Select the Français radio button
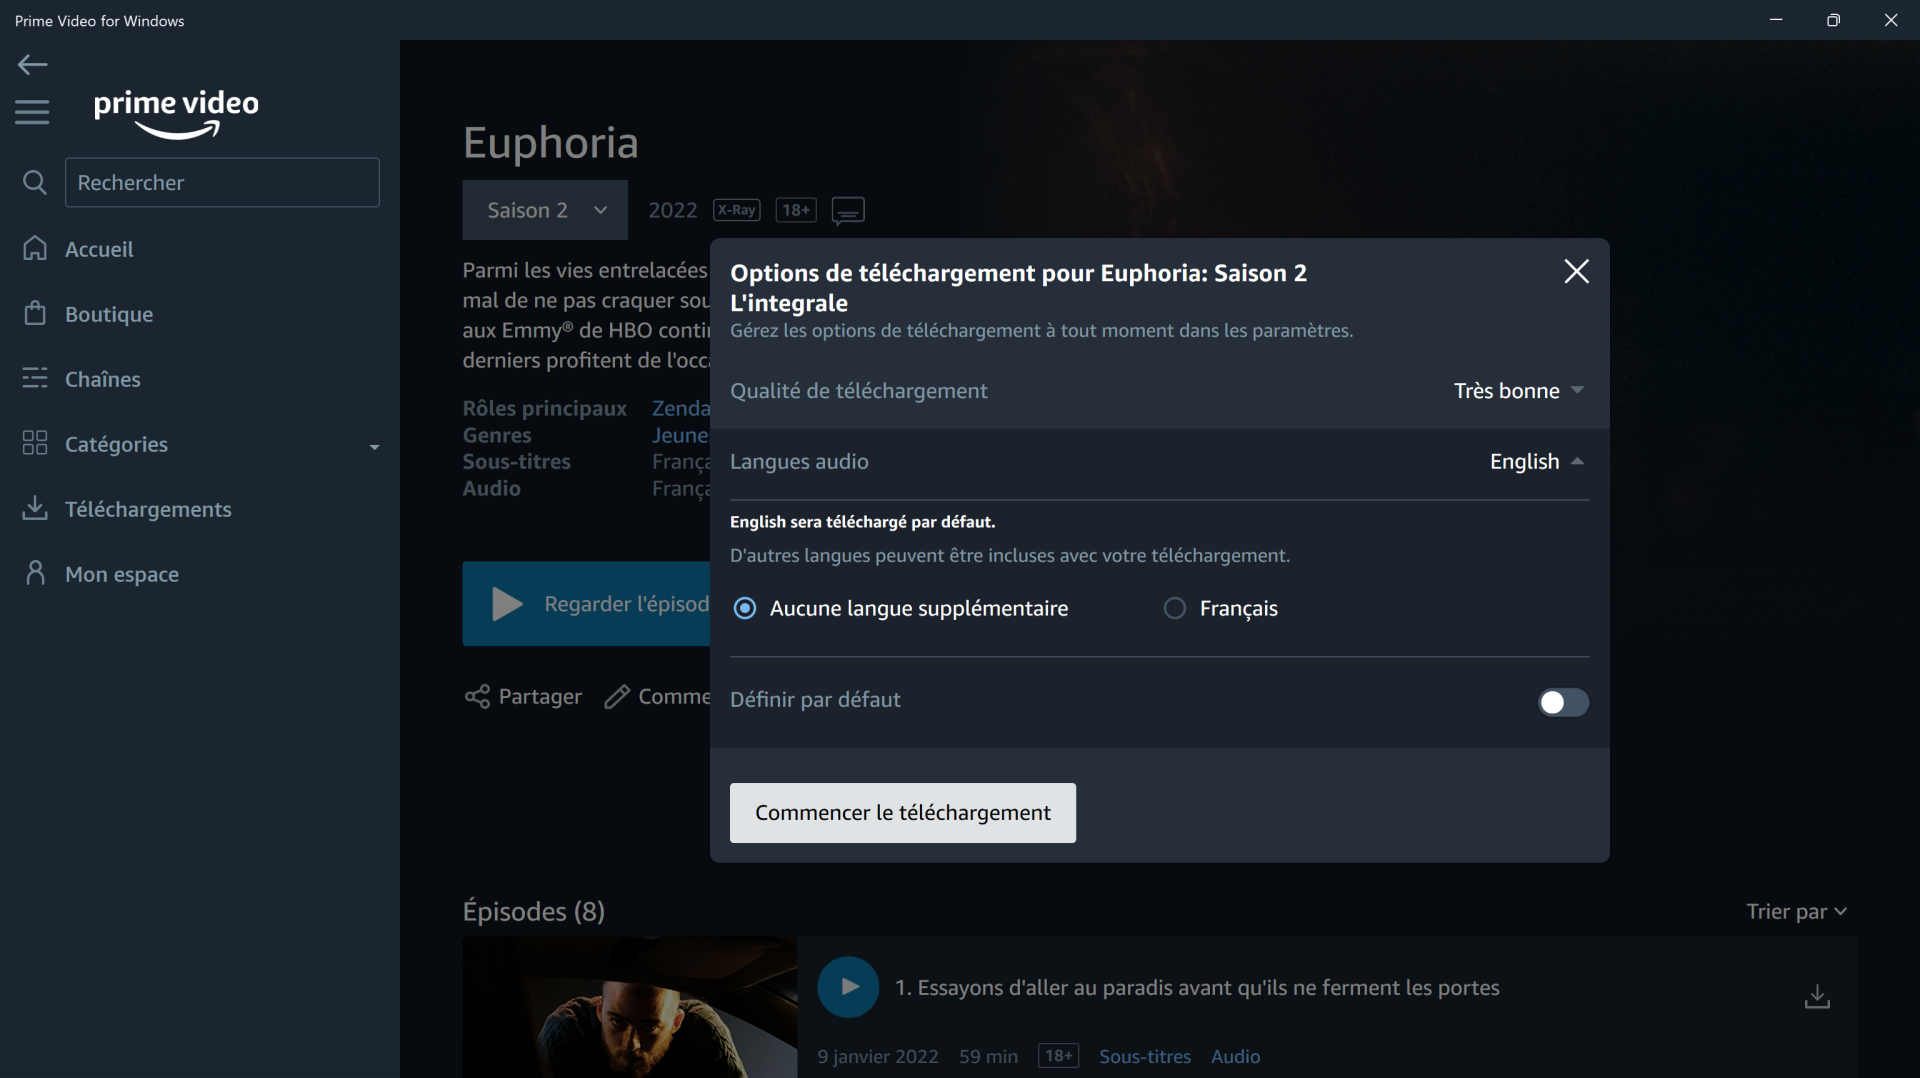 (1175, 608)
